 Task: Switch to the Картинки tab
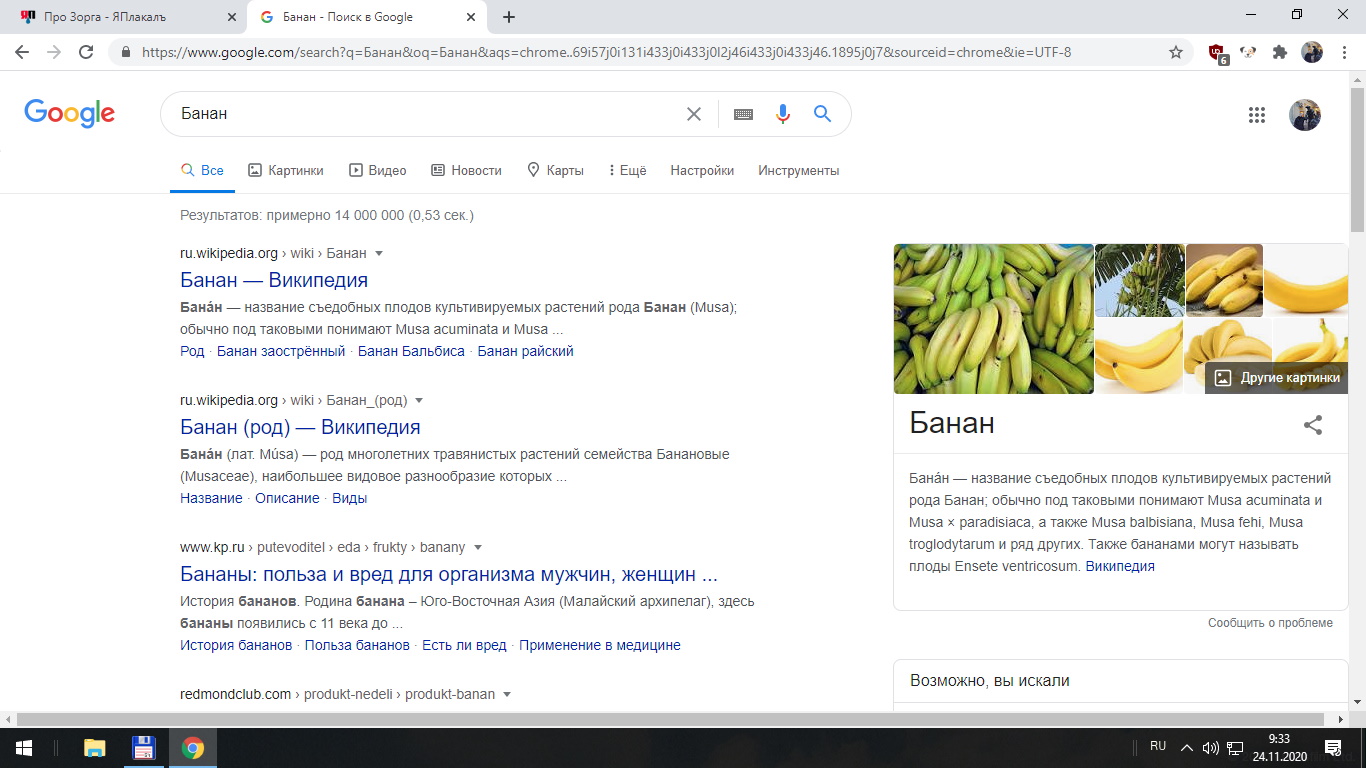point(286,171)
